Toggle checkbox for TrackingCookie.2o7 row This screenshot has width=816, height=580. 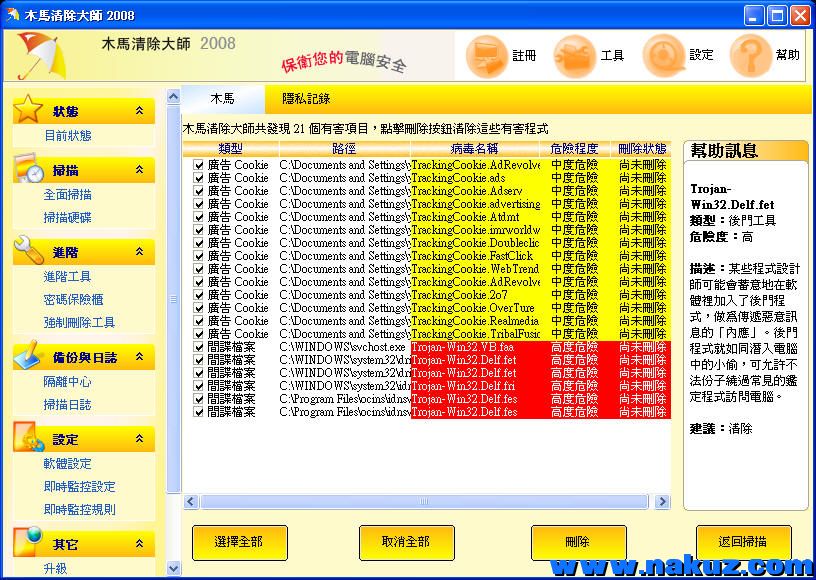[x=199, y=295]
